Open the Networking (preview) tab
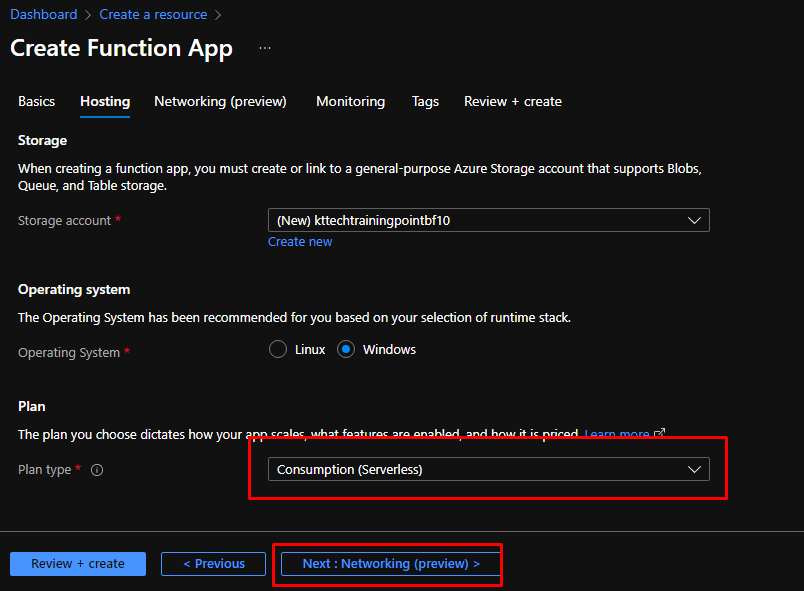Viewport: 804px width, 591px height. tap(220, 102)
